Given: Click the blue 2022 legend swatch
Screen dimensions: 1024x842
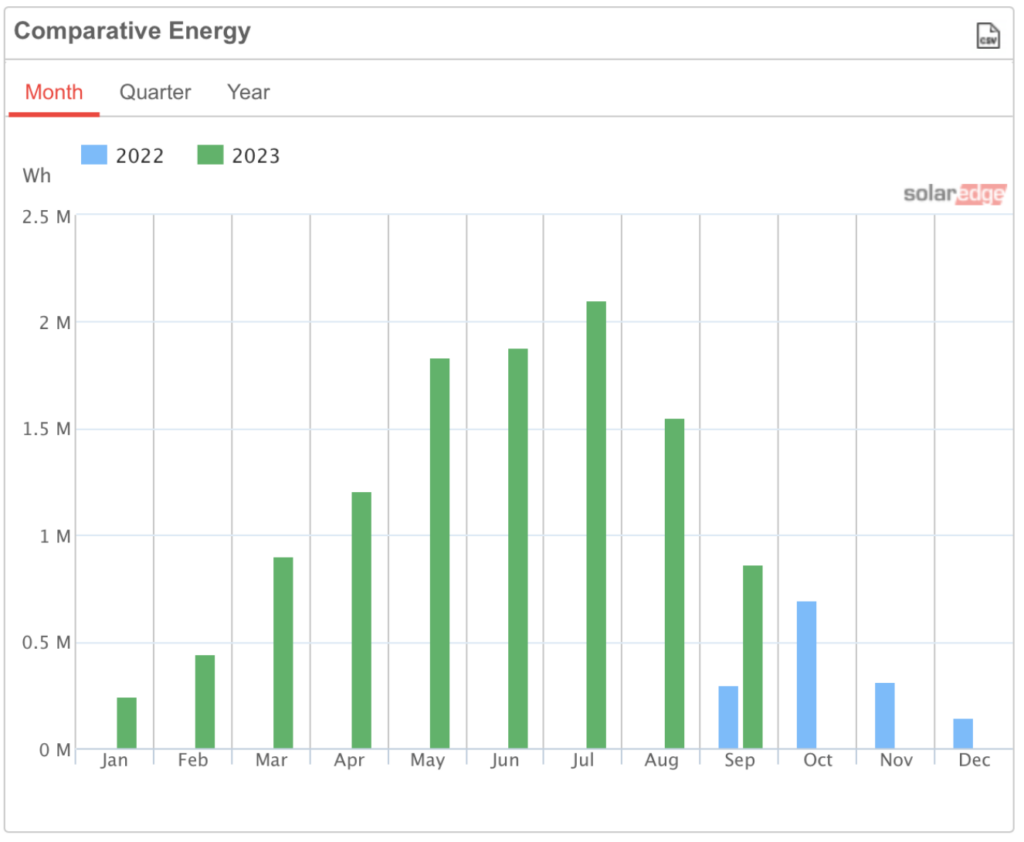Looking at the screenshot, I should point(93,155).
